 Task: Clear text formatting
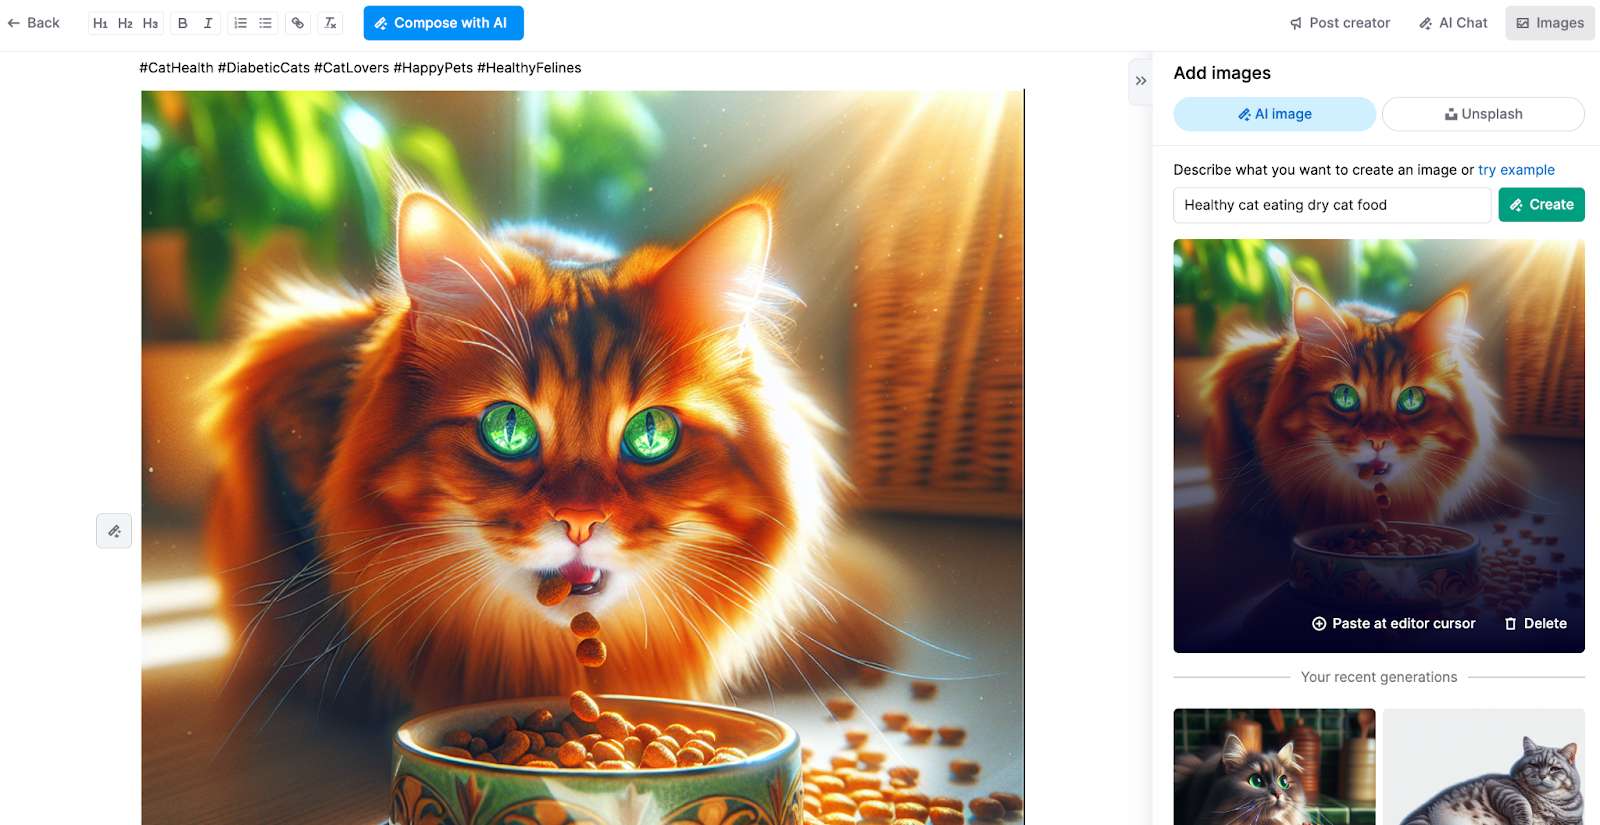tap(330, 23)
